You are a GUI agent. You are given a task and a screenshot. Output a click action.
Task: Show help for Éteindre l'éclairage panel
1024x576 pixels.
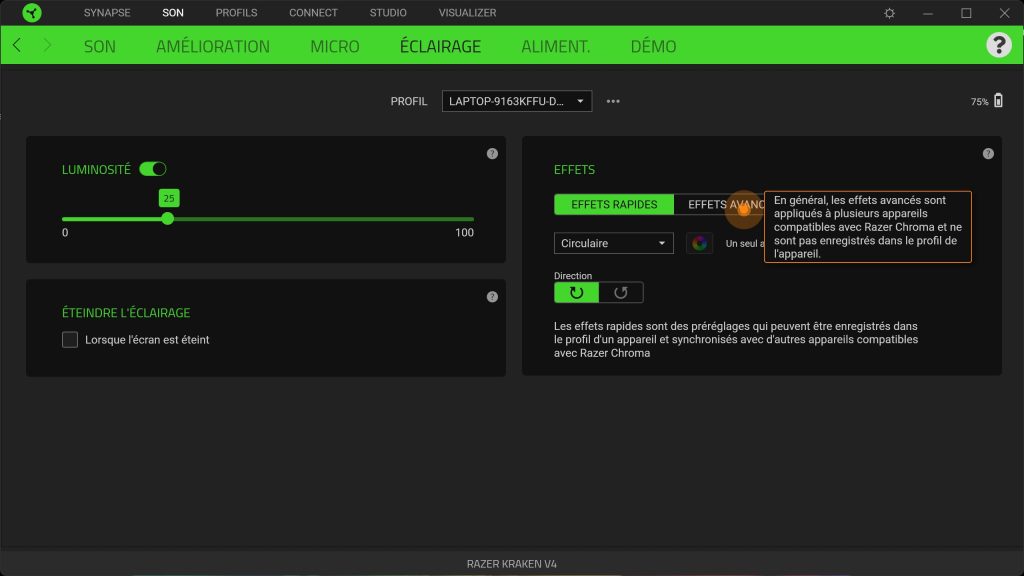point(492,296)
